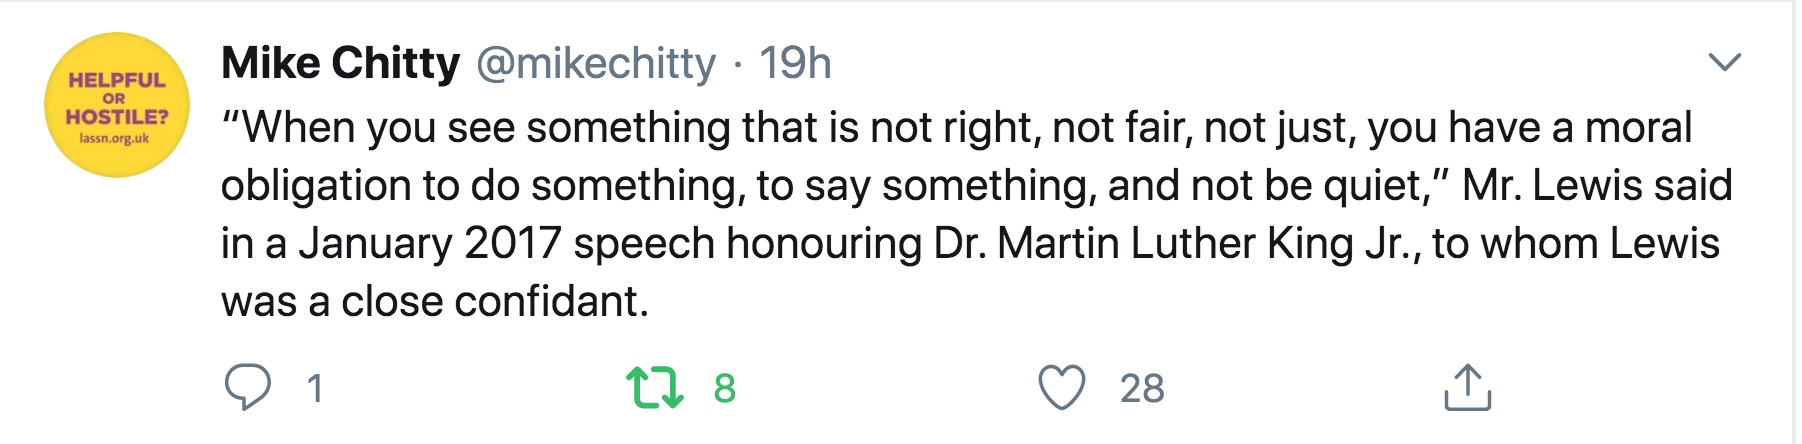The image size is (1802, 444).
Task: Click "HELPFUL" wording on the avatar badge
Action: click(x=116, y=80)
